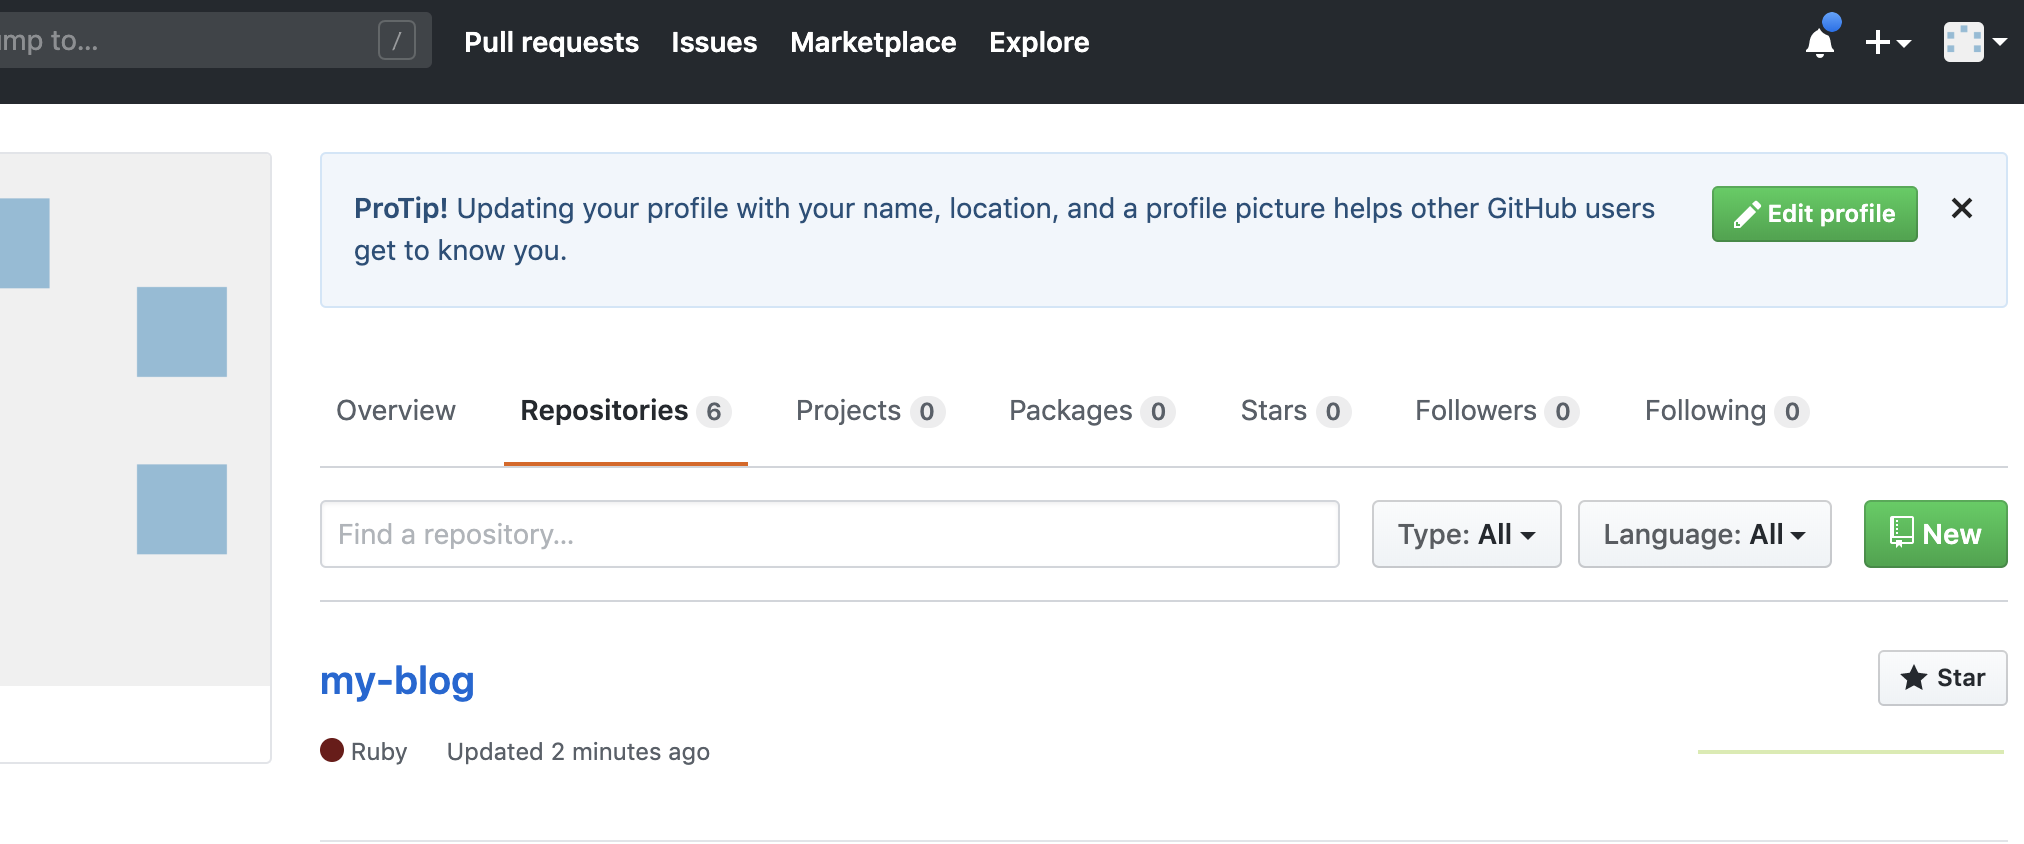Click the slash shortcut key icon
2024x844 pixels.
click(x=397, y=41)
